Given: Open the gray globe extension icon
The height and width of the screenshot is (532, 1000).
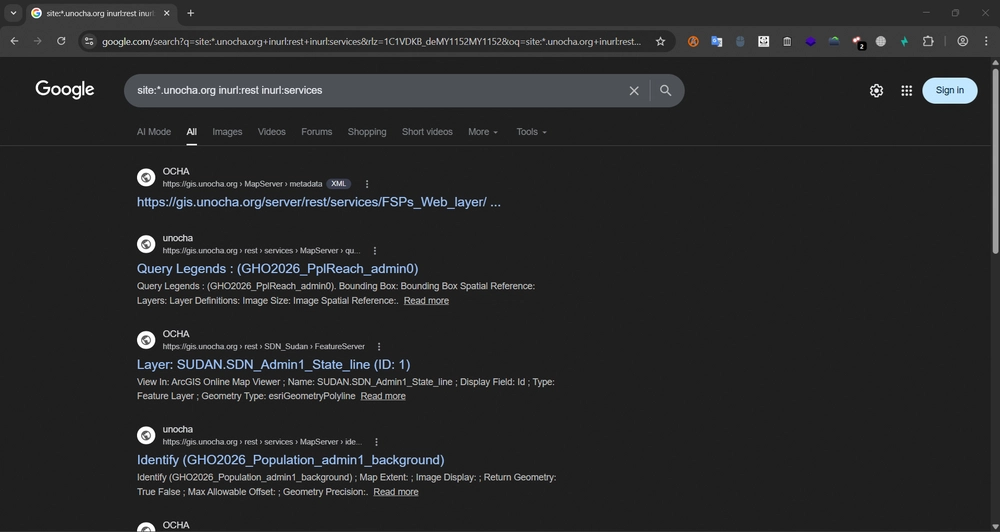Looking at the screenshot, I should pos(881,41).
